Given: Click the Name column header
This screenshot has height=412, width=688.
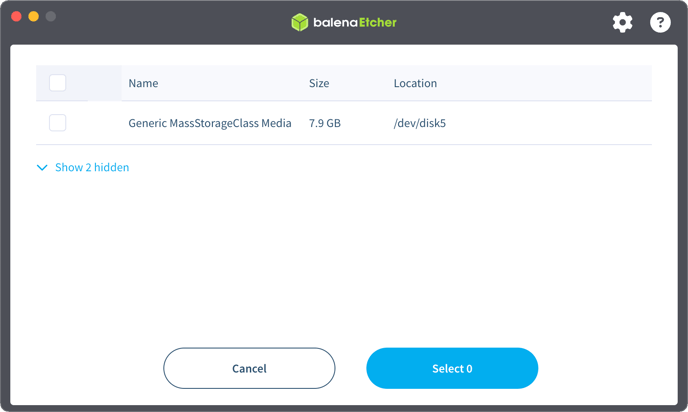Looking at the screenshot, I should [143, 83].
